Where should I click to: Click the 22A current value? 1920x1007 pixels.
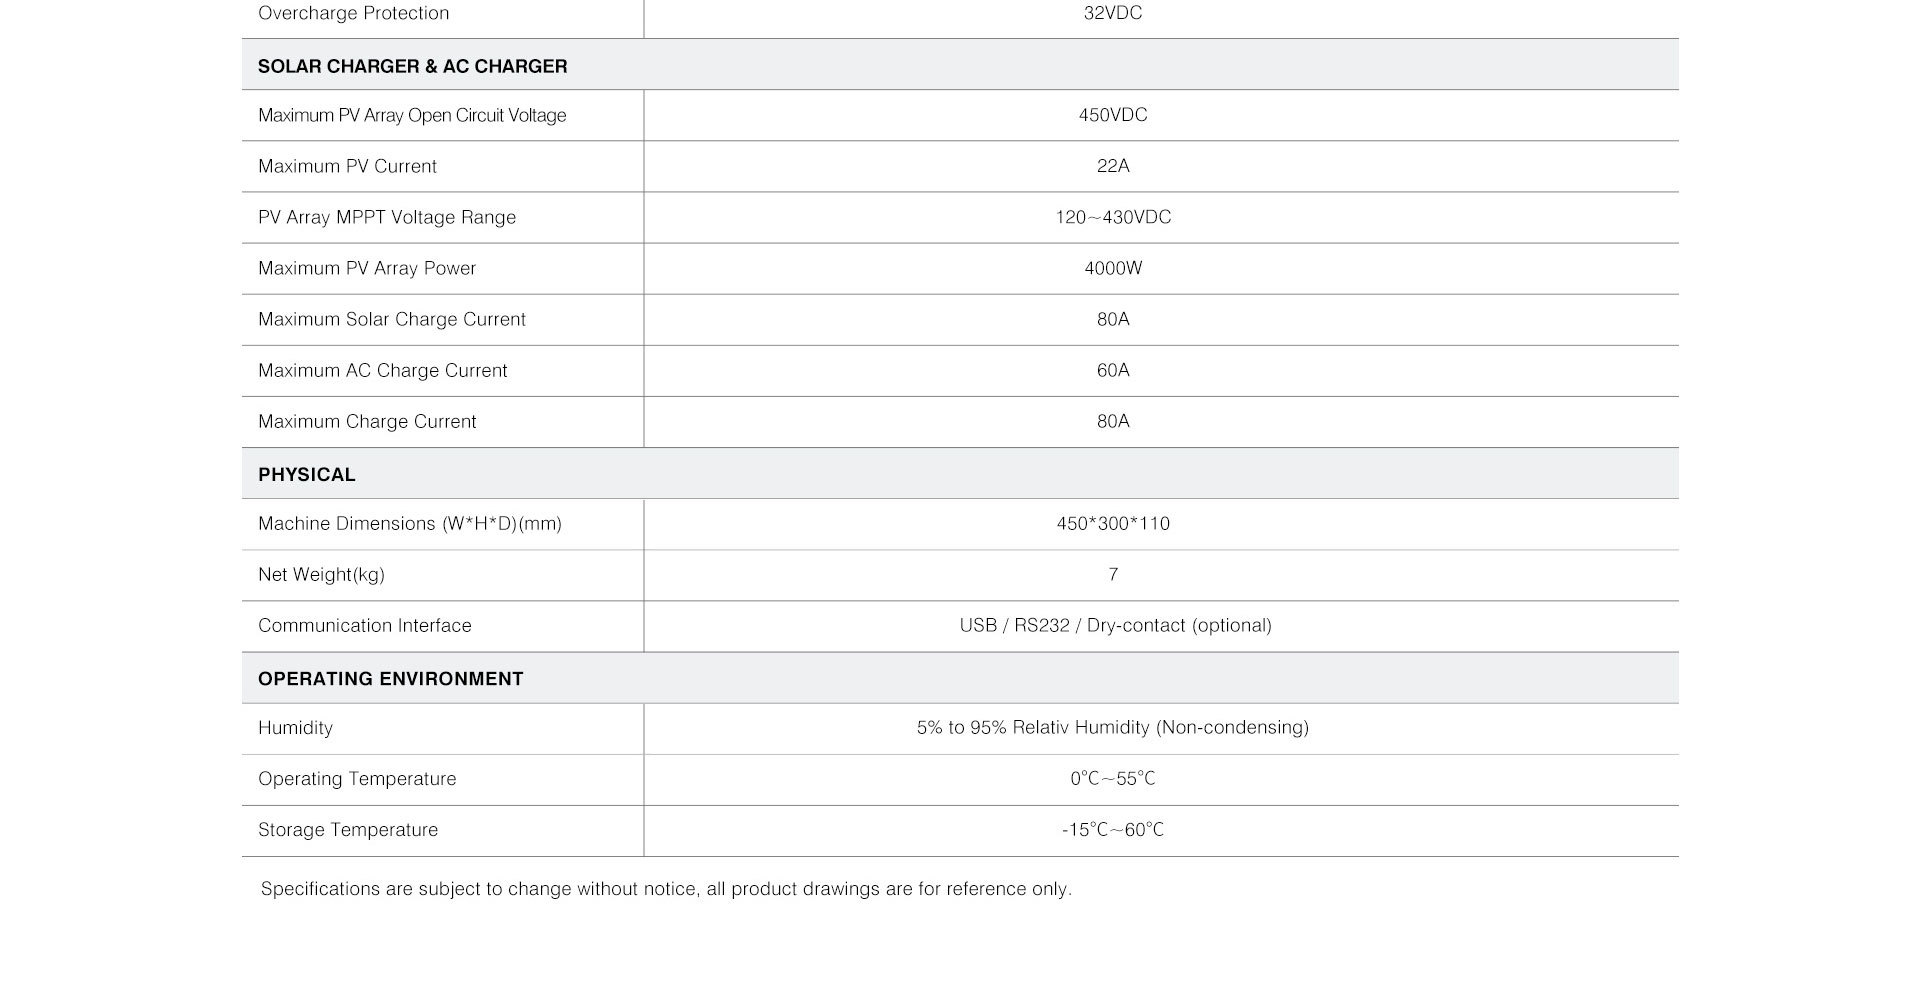1113,166
